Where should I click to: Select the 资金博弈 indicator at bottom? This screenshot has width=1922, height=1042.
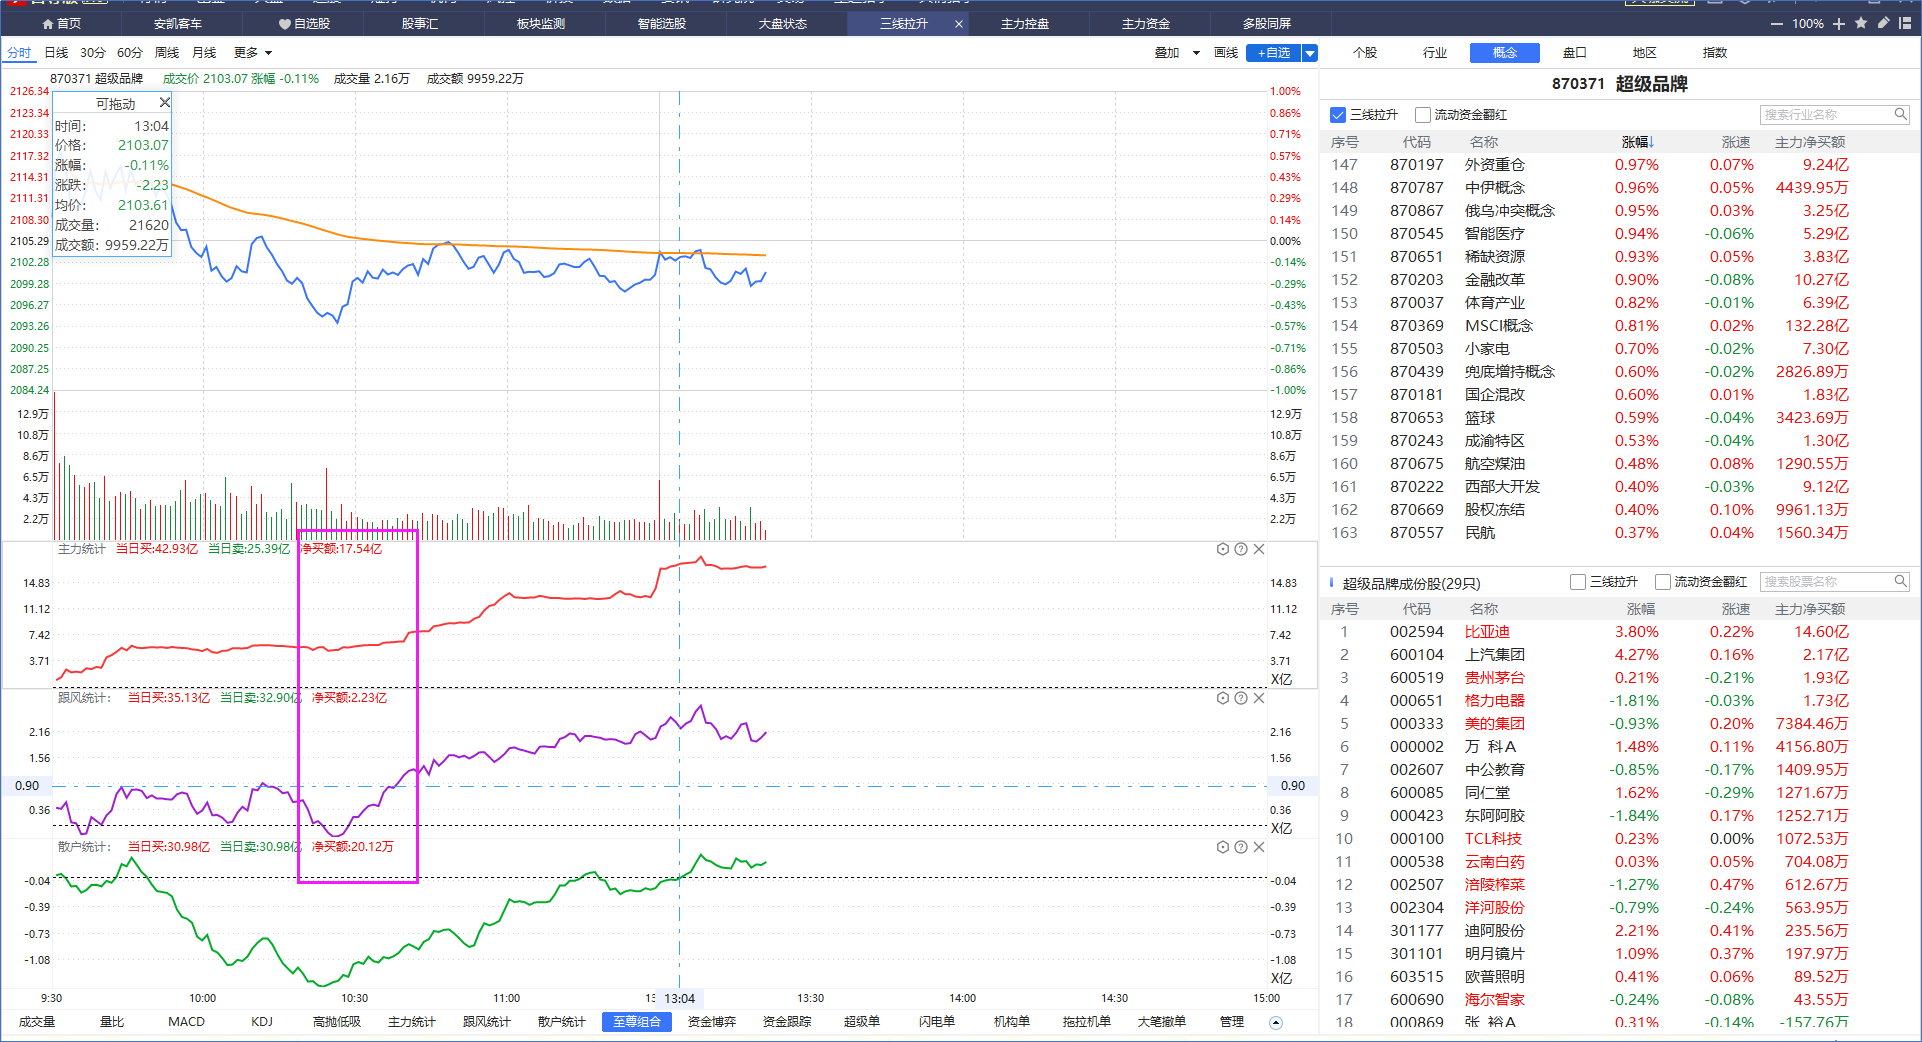[712, 1022]
